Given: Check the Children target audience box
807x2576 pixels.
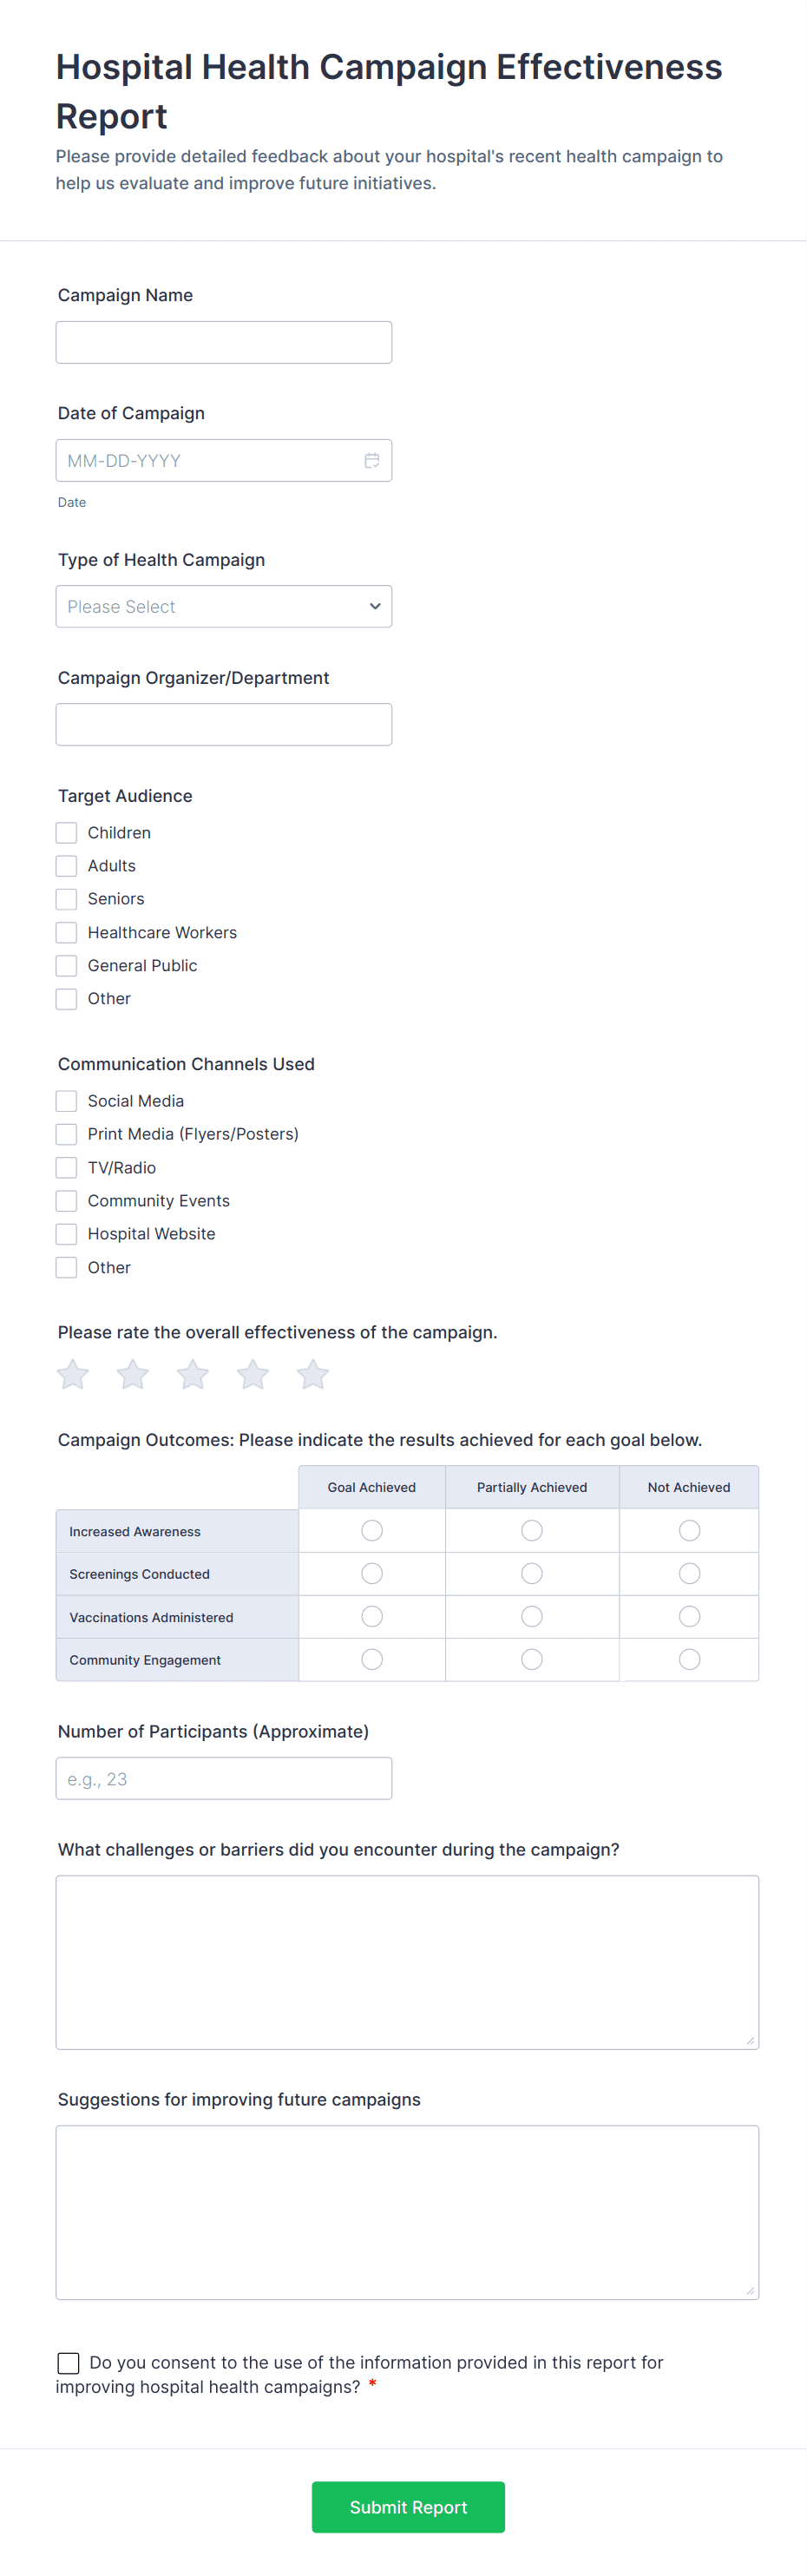Looking at the screenshot, I should [x=67, y=833].
